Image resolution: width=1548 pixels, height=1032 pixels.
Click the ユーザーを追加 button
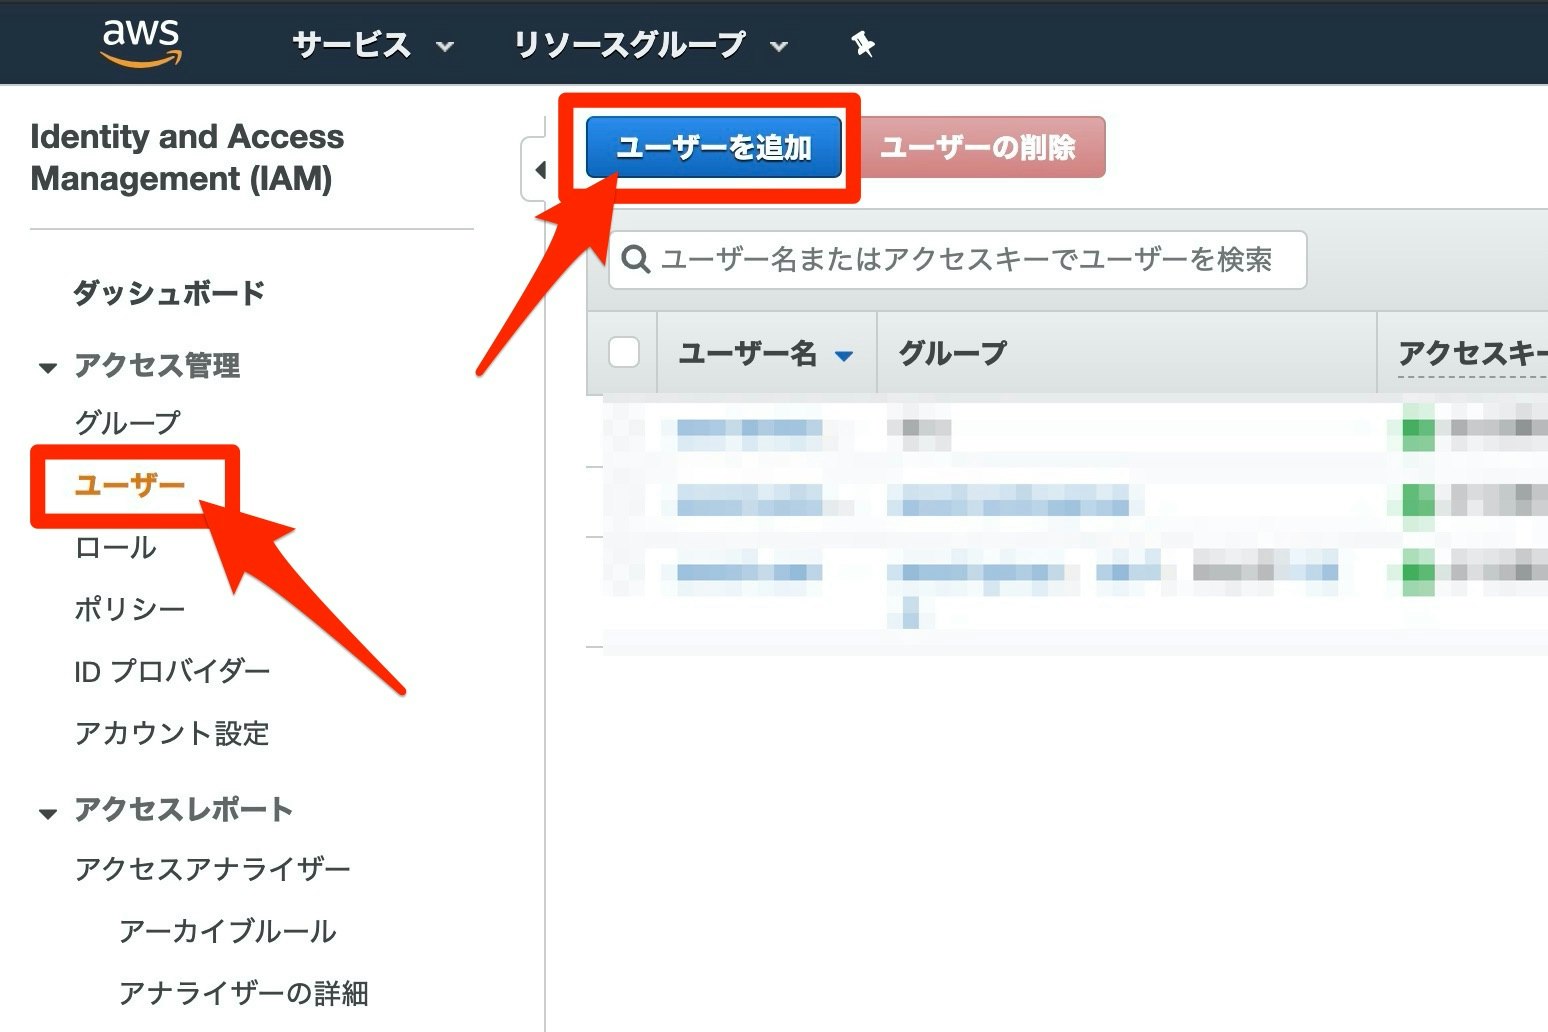[713, 147]
